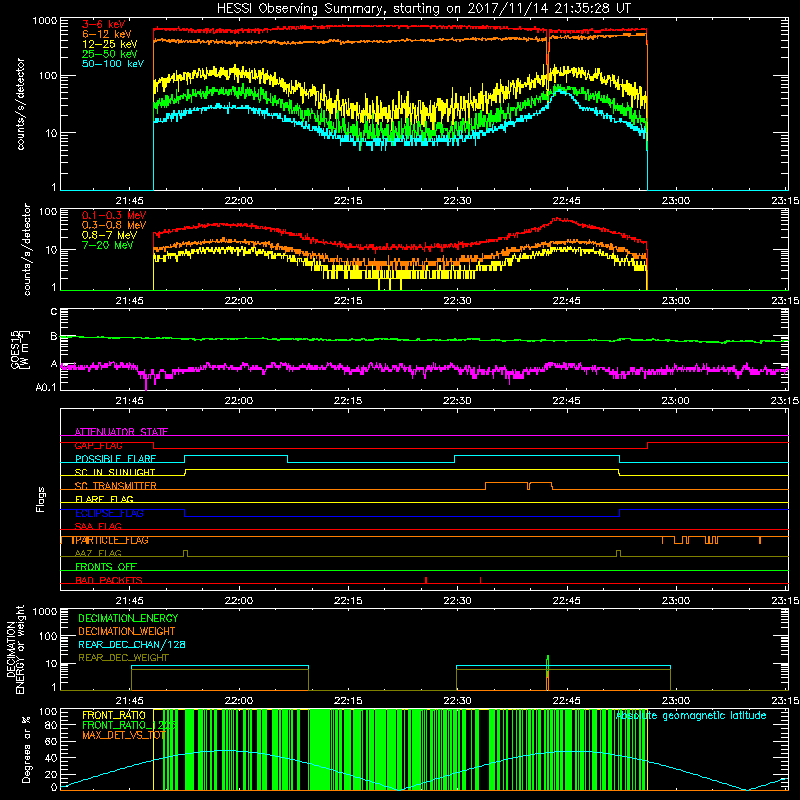Click the vertical Flags axis title
This screenshot has height=800, width=800.
pos(41,499)
